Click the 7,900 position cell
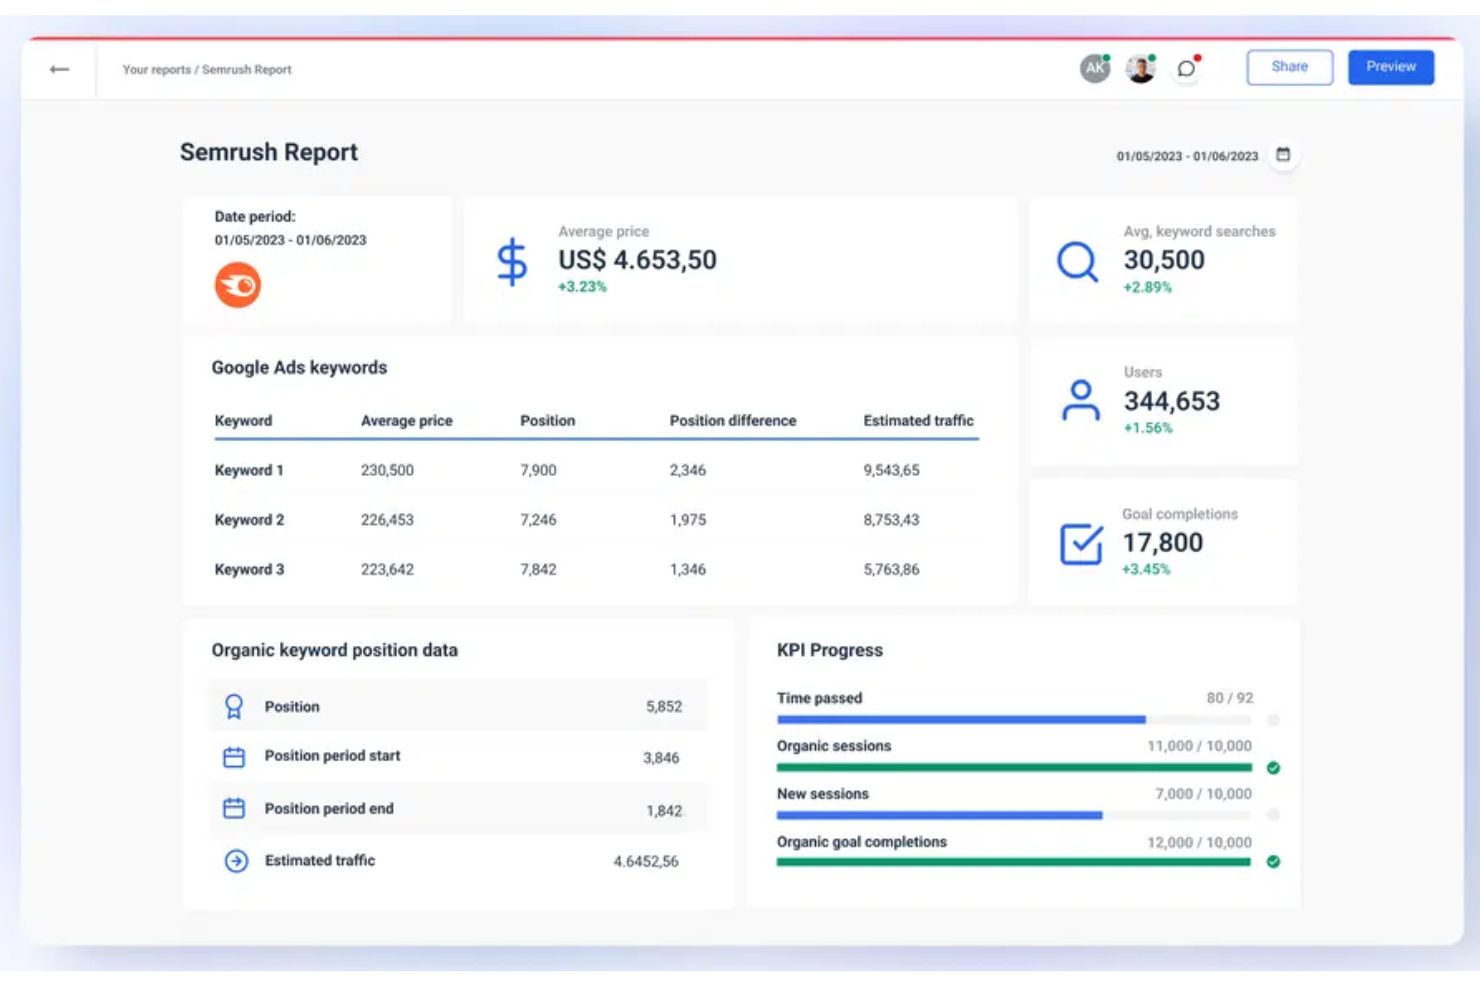The width and height of the screenshot is (1480, 987). point(538,470)
